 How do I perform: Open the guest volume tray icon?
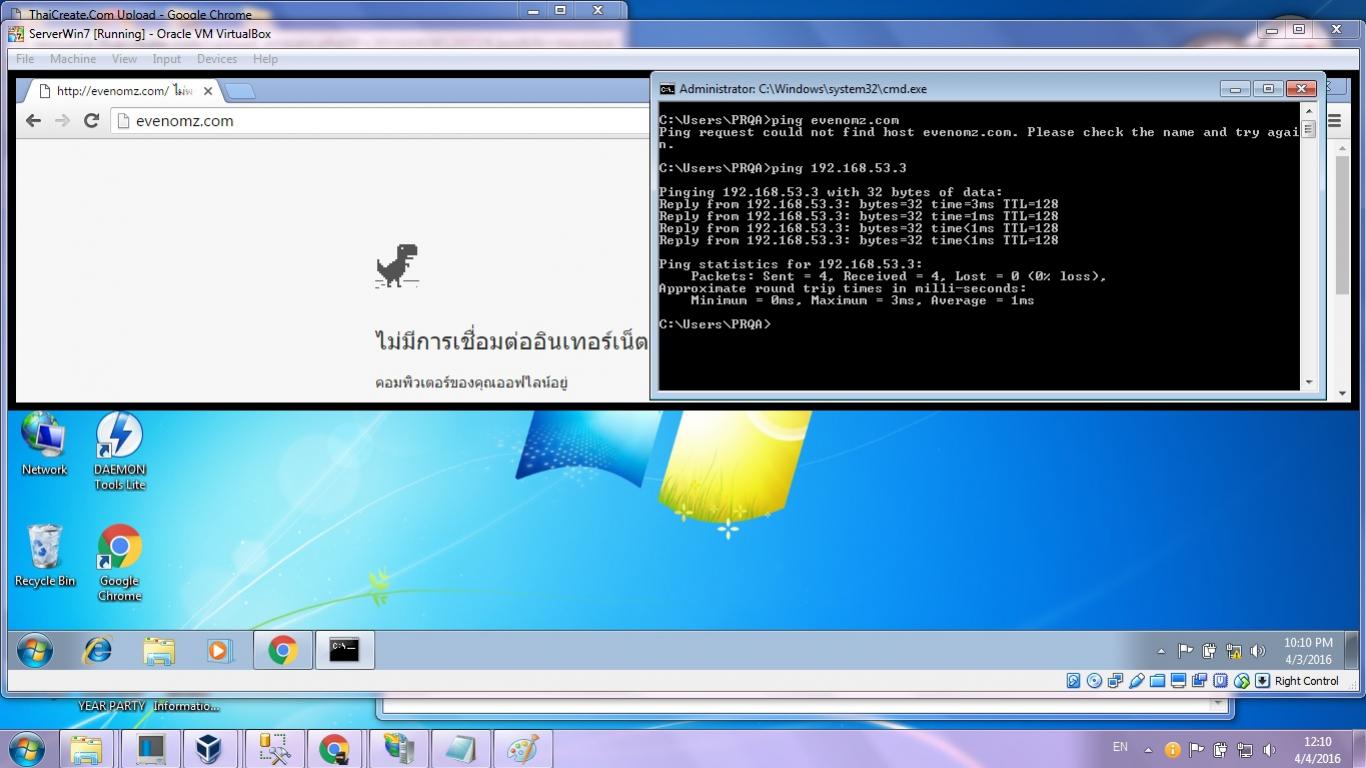click(1258, 651)
